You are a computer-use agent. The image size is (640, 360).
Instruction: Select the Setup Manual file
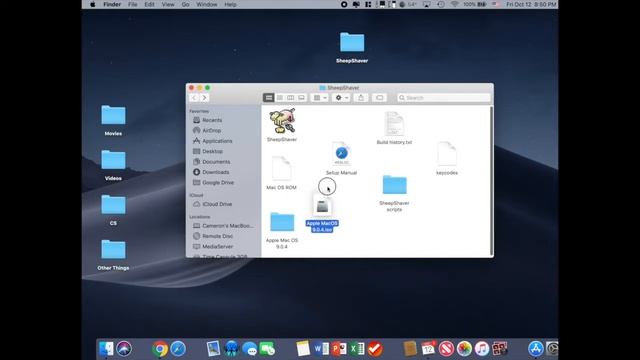[x=341, y=154]
